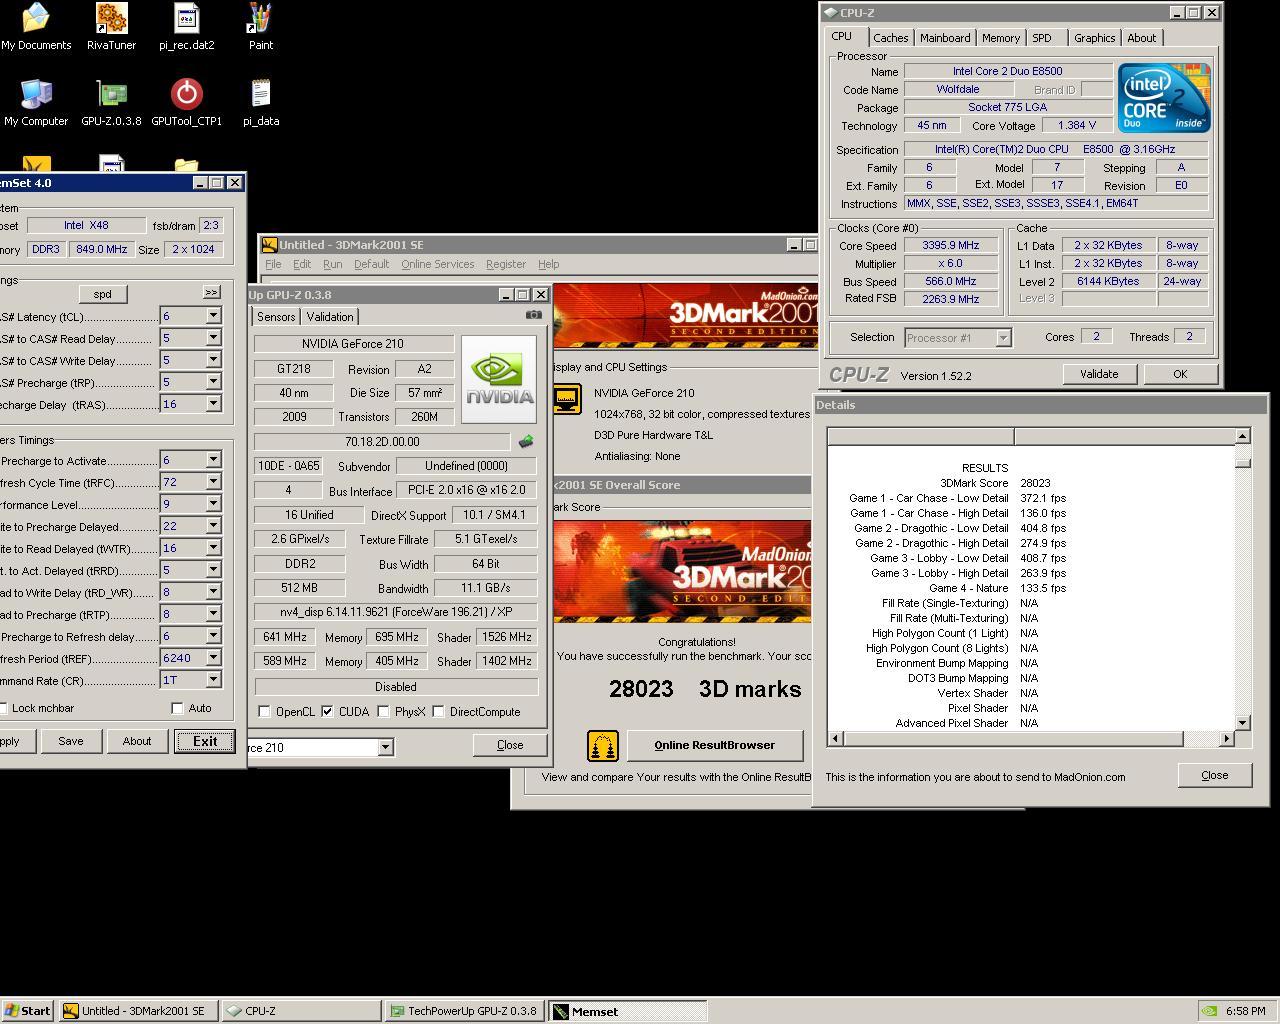Open Command Rate (CR) dropdown
Viewport: 1280px width, 1024px height.
(213, 680)
